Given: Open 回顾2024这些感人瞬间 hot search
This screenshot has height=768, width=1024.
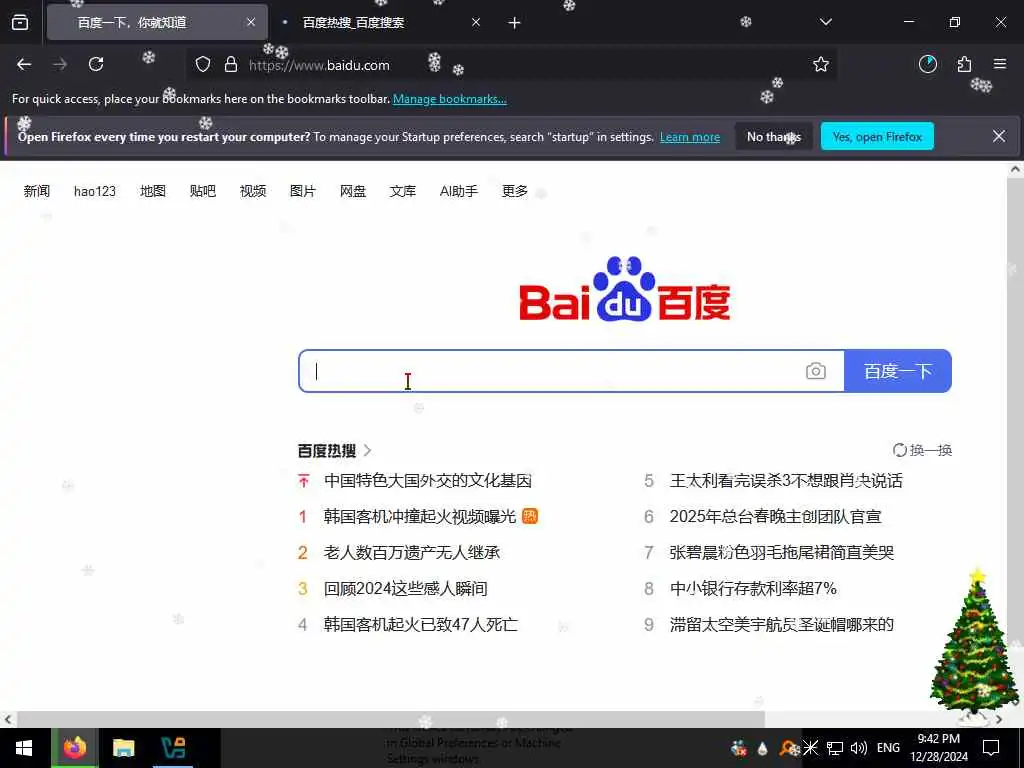Looking at the screenshot, I should pos(406,588).
